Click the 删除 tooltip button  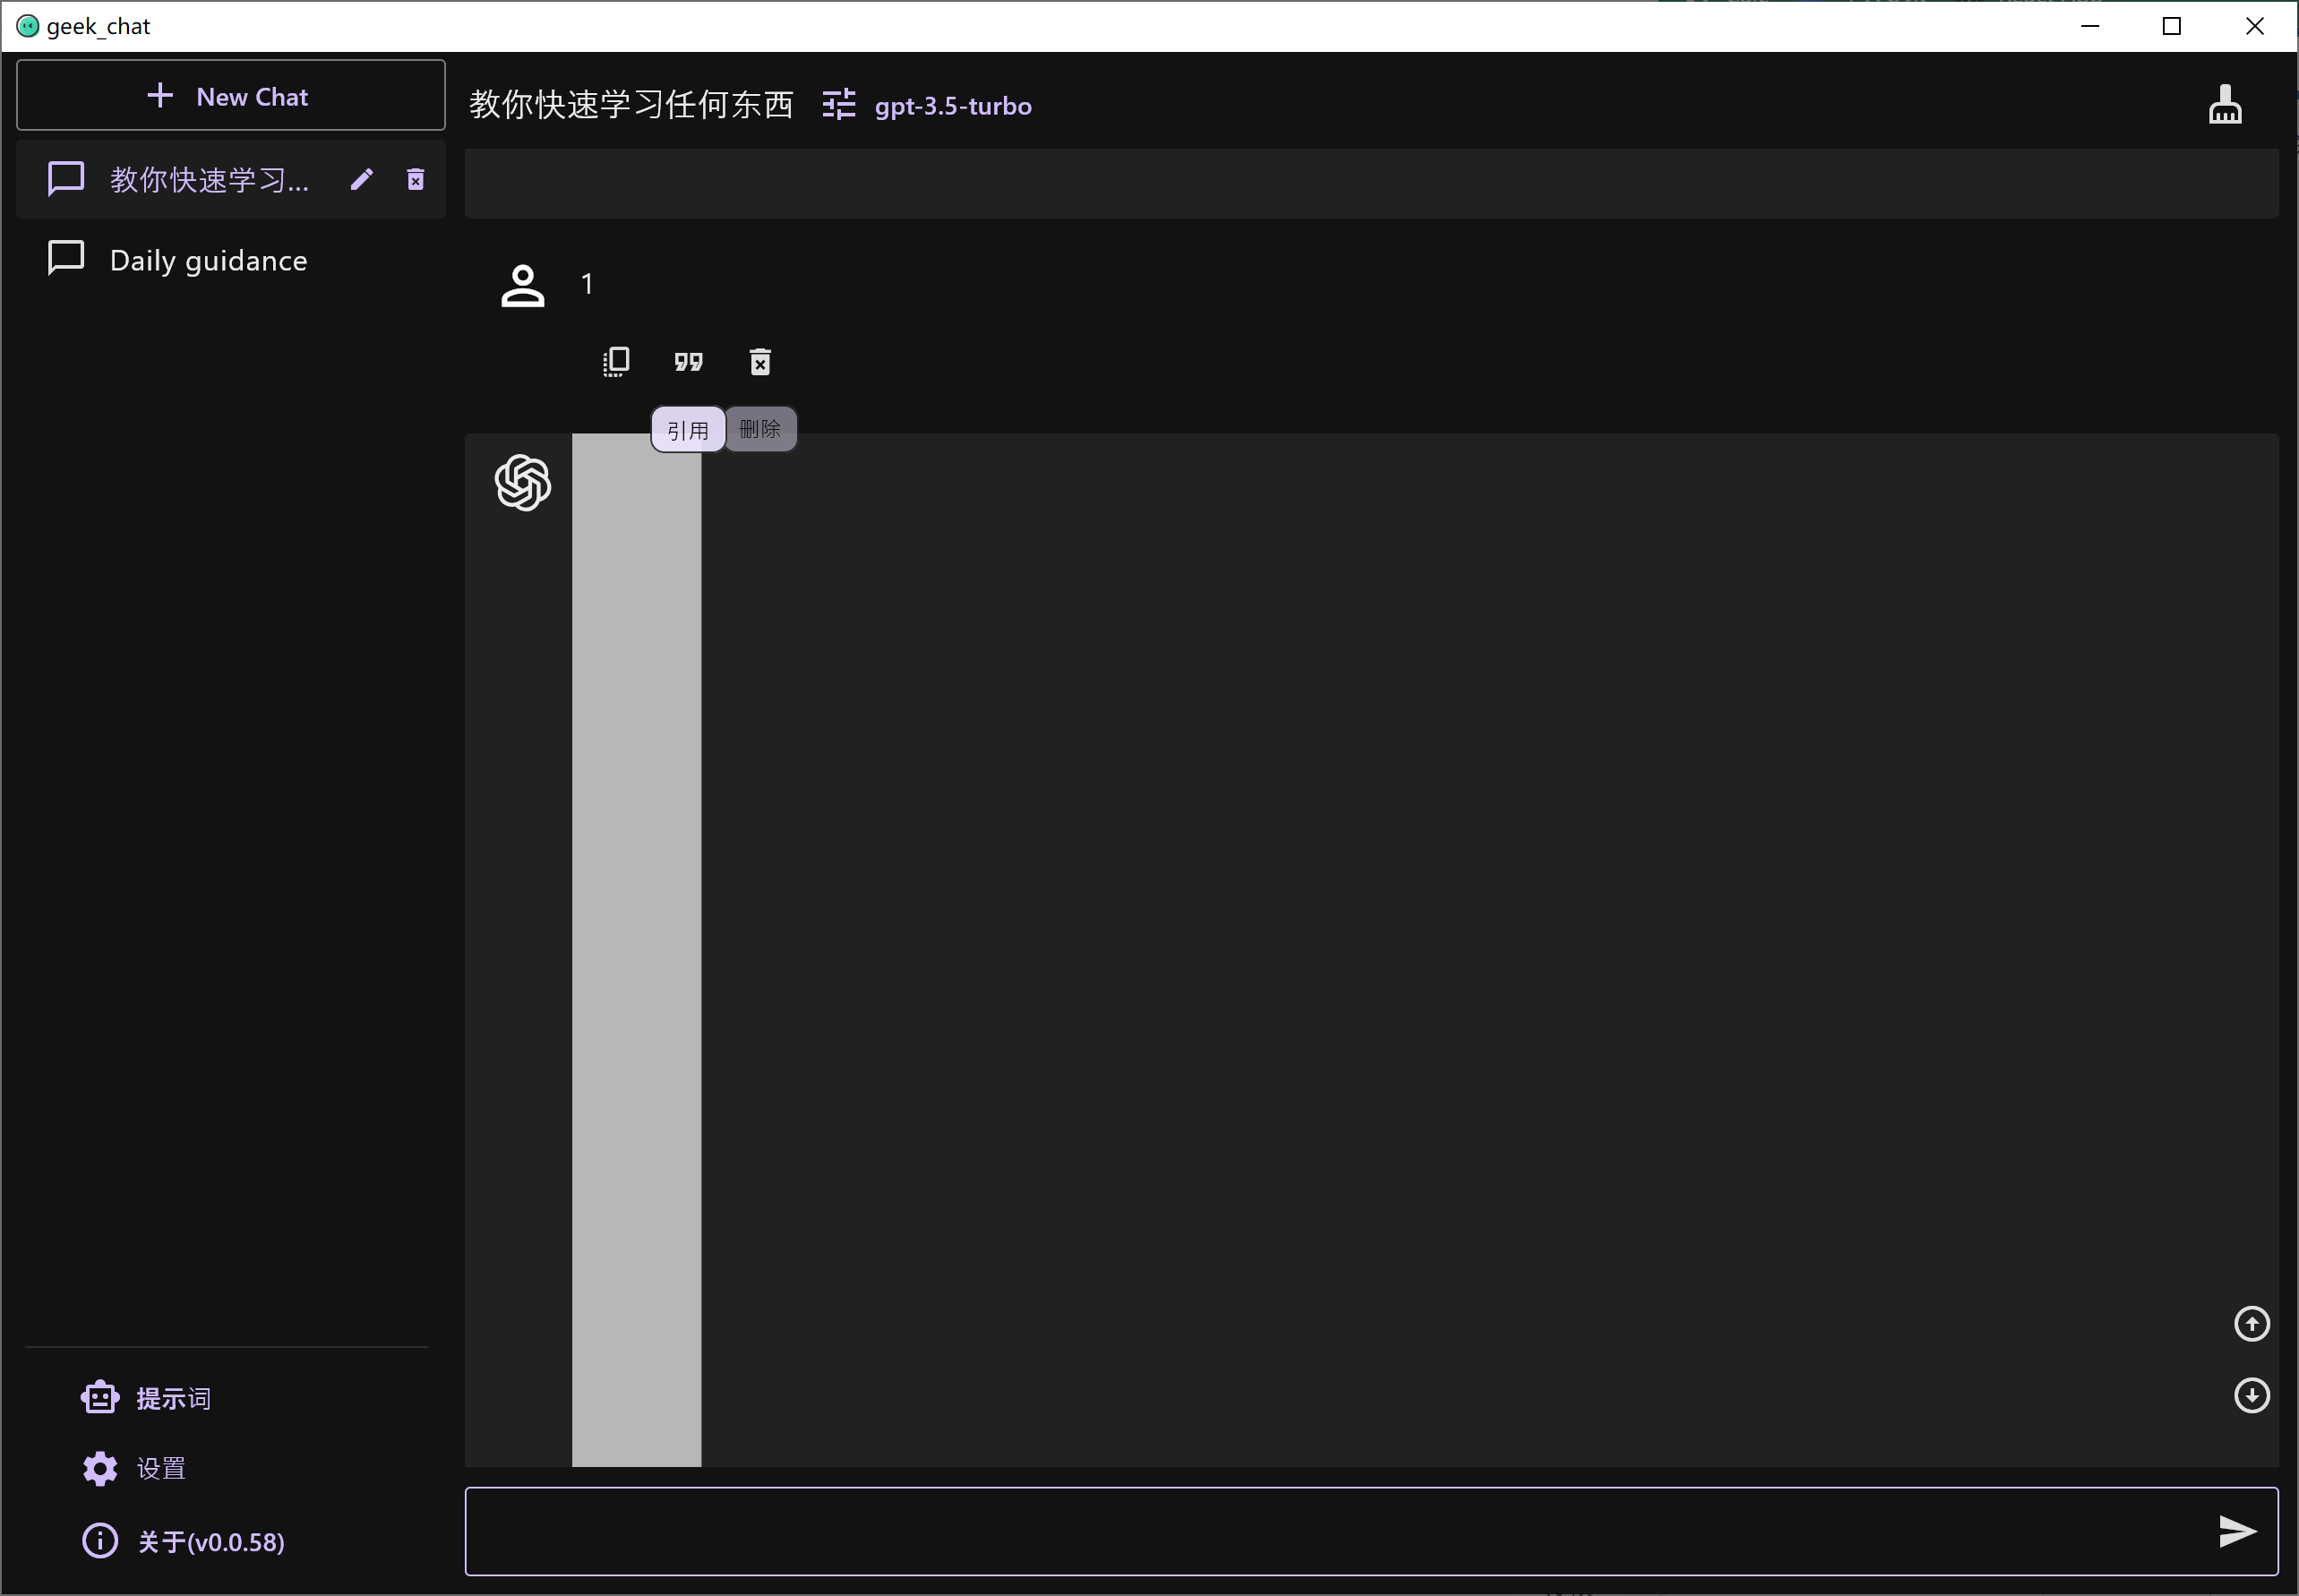760,428
